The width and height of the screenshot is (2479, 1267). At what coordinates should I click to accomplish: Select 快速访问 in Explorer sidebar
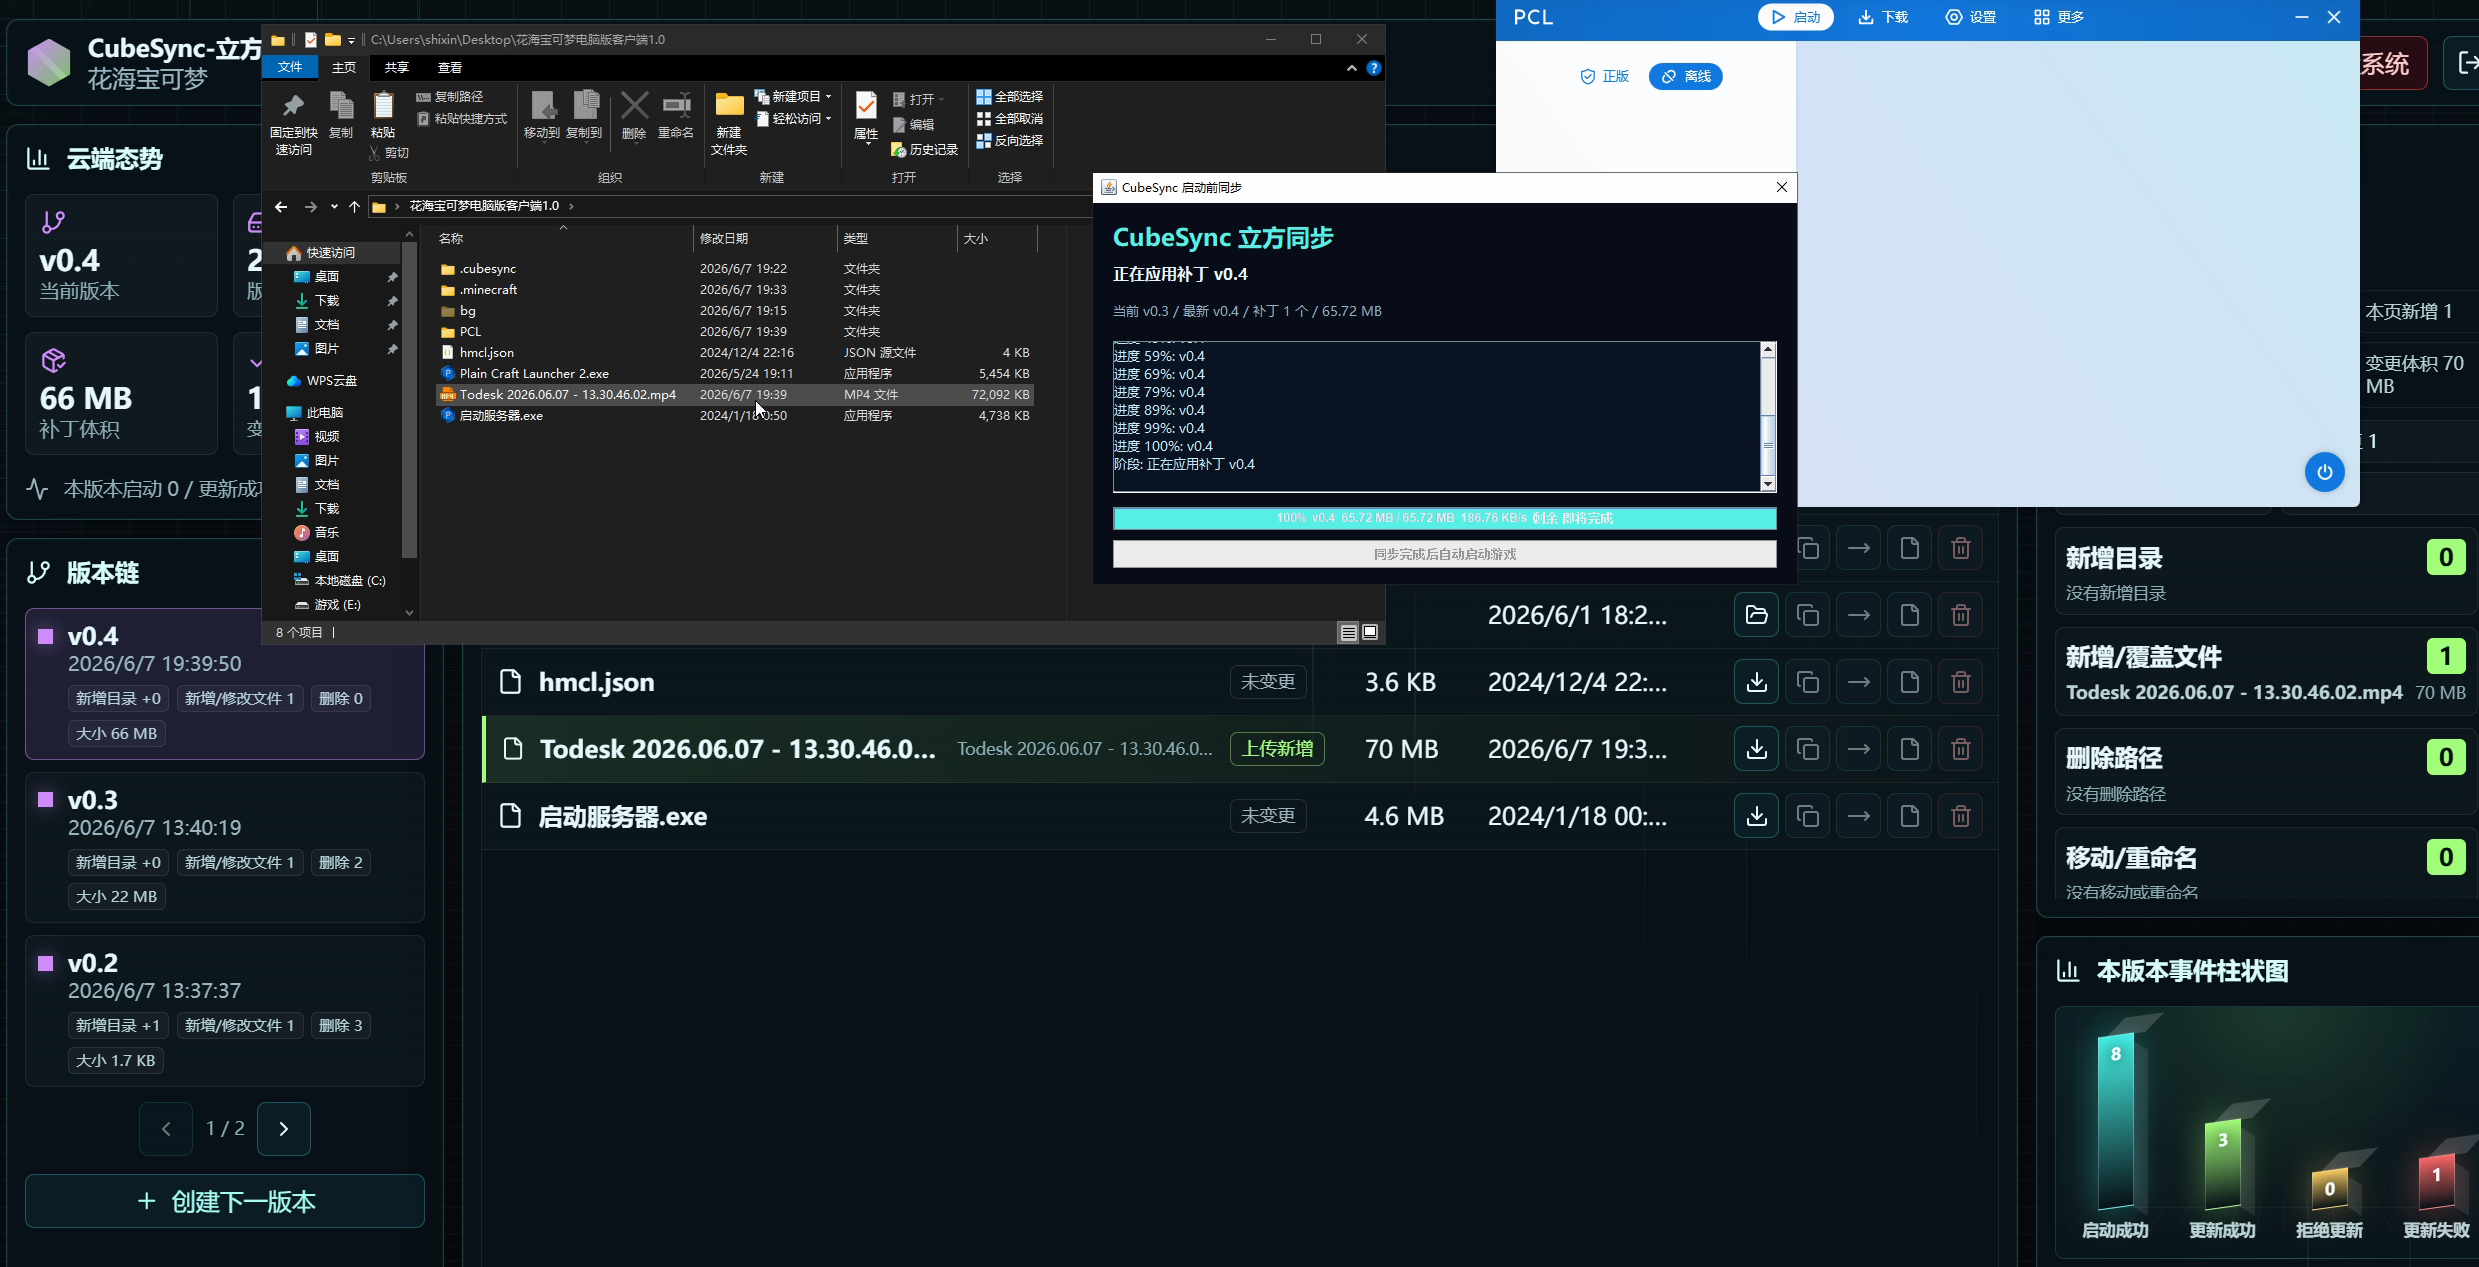pos(330,253)
